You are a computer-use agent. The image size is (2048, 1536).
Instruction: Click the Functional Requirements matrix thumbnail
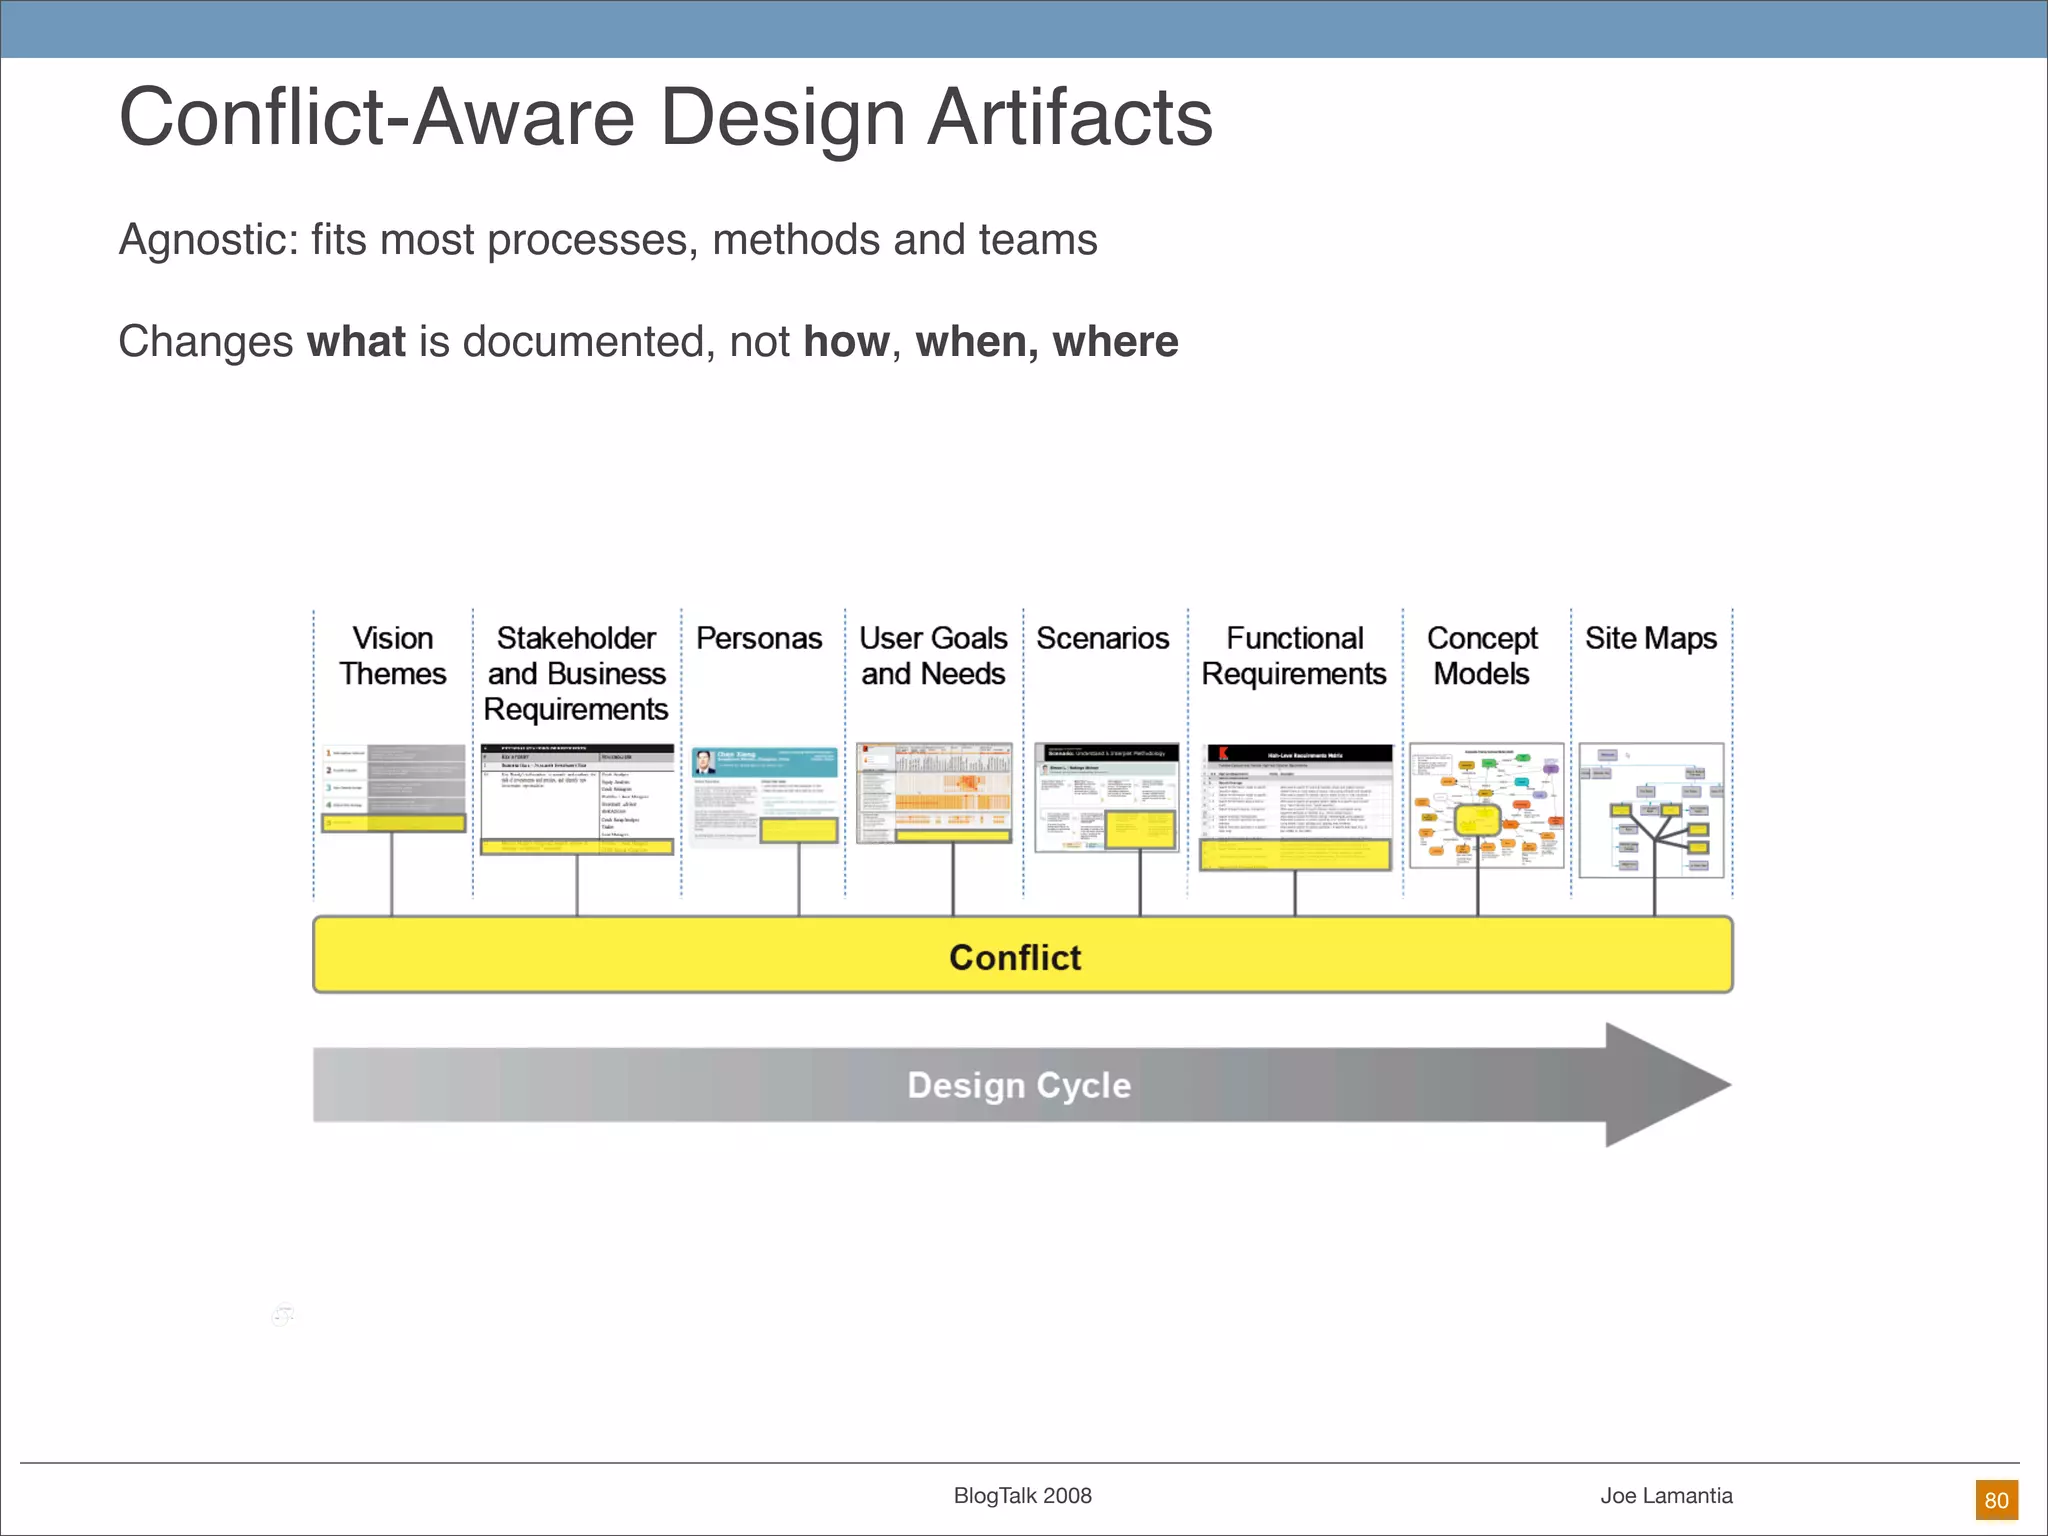[x=1296, y=806]
